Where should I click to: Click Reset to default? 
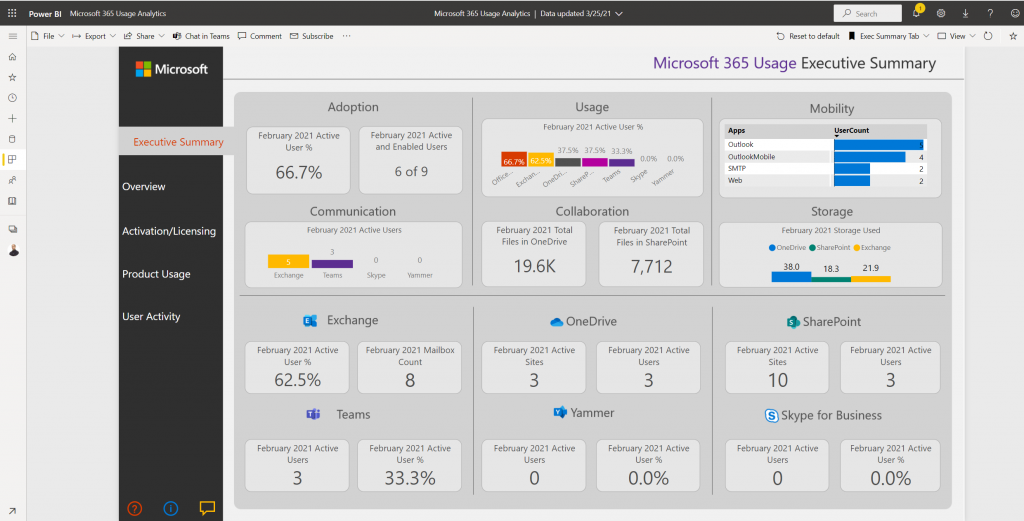coord(808,36)
